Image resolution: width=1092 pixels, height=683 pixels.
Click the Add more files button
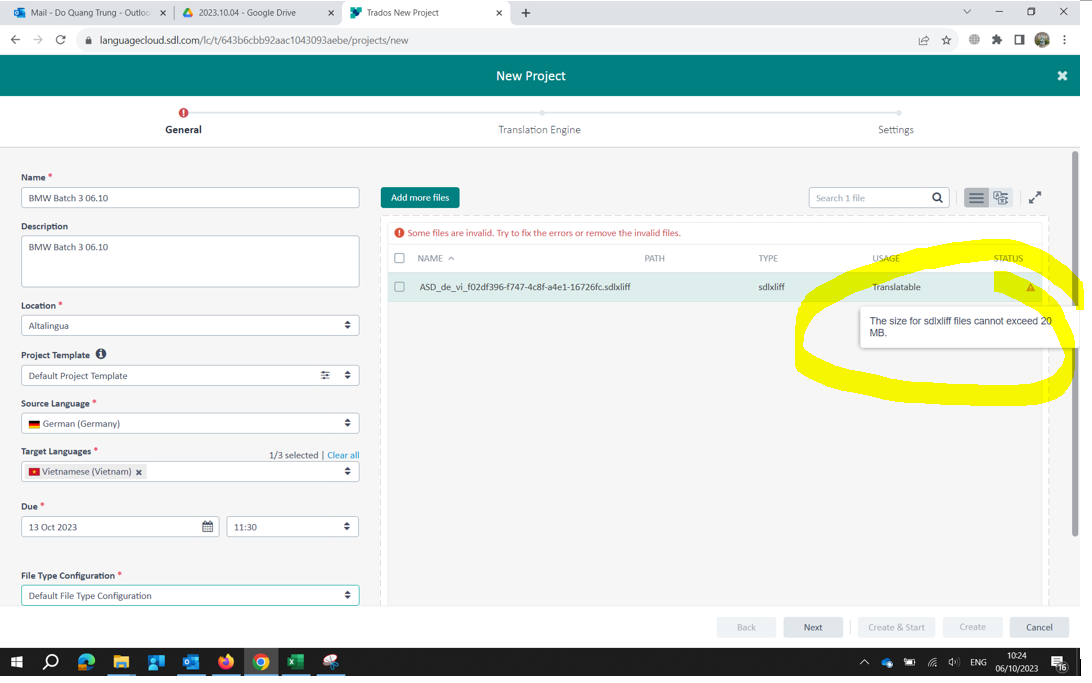(x=420, y=198)
